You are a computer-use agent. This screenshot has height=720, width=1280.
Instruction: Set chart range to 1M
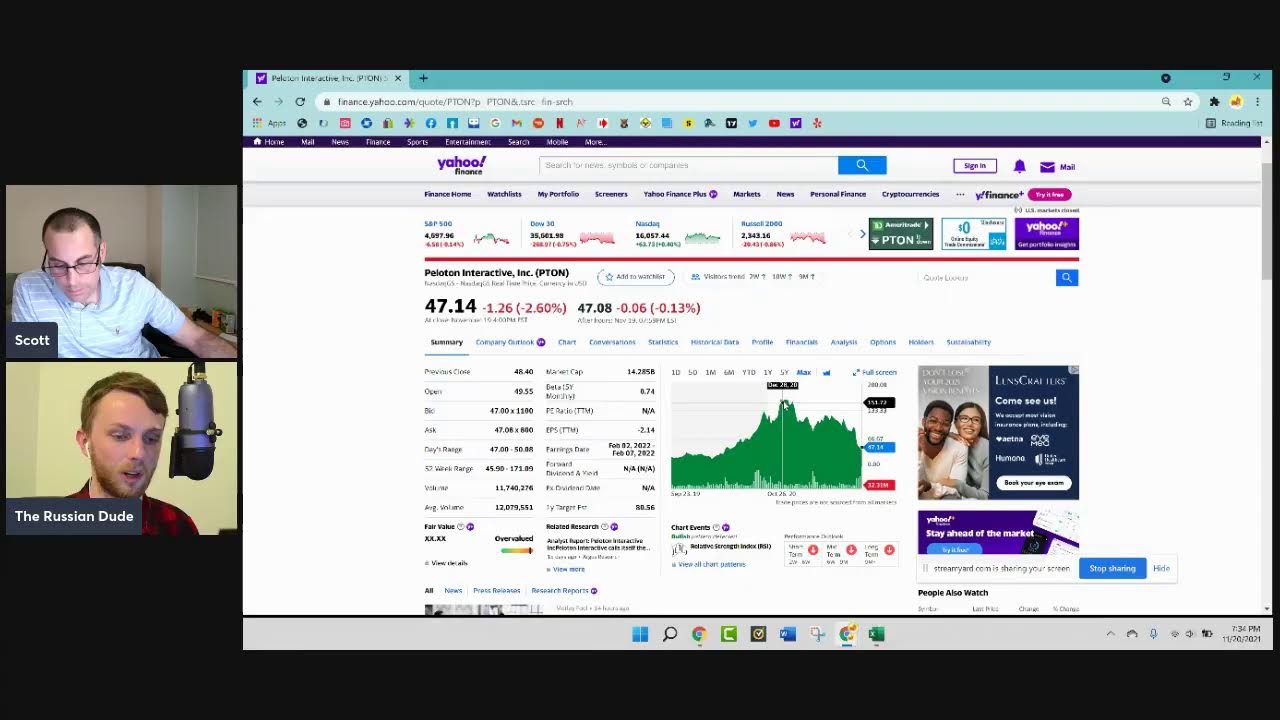(710, 372)
